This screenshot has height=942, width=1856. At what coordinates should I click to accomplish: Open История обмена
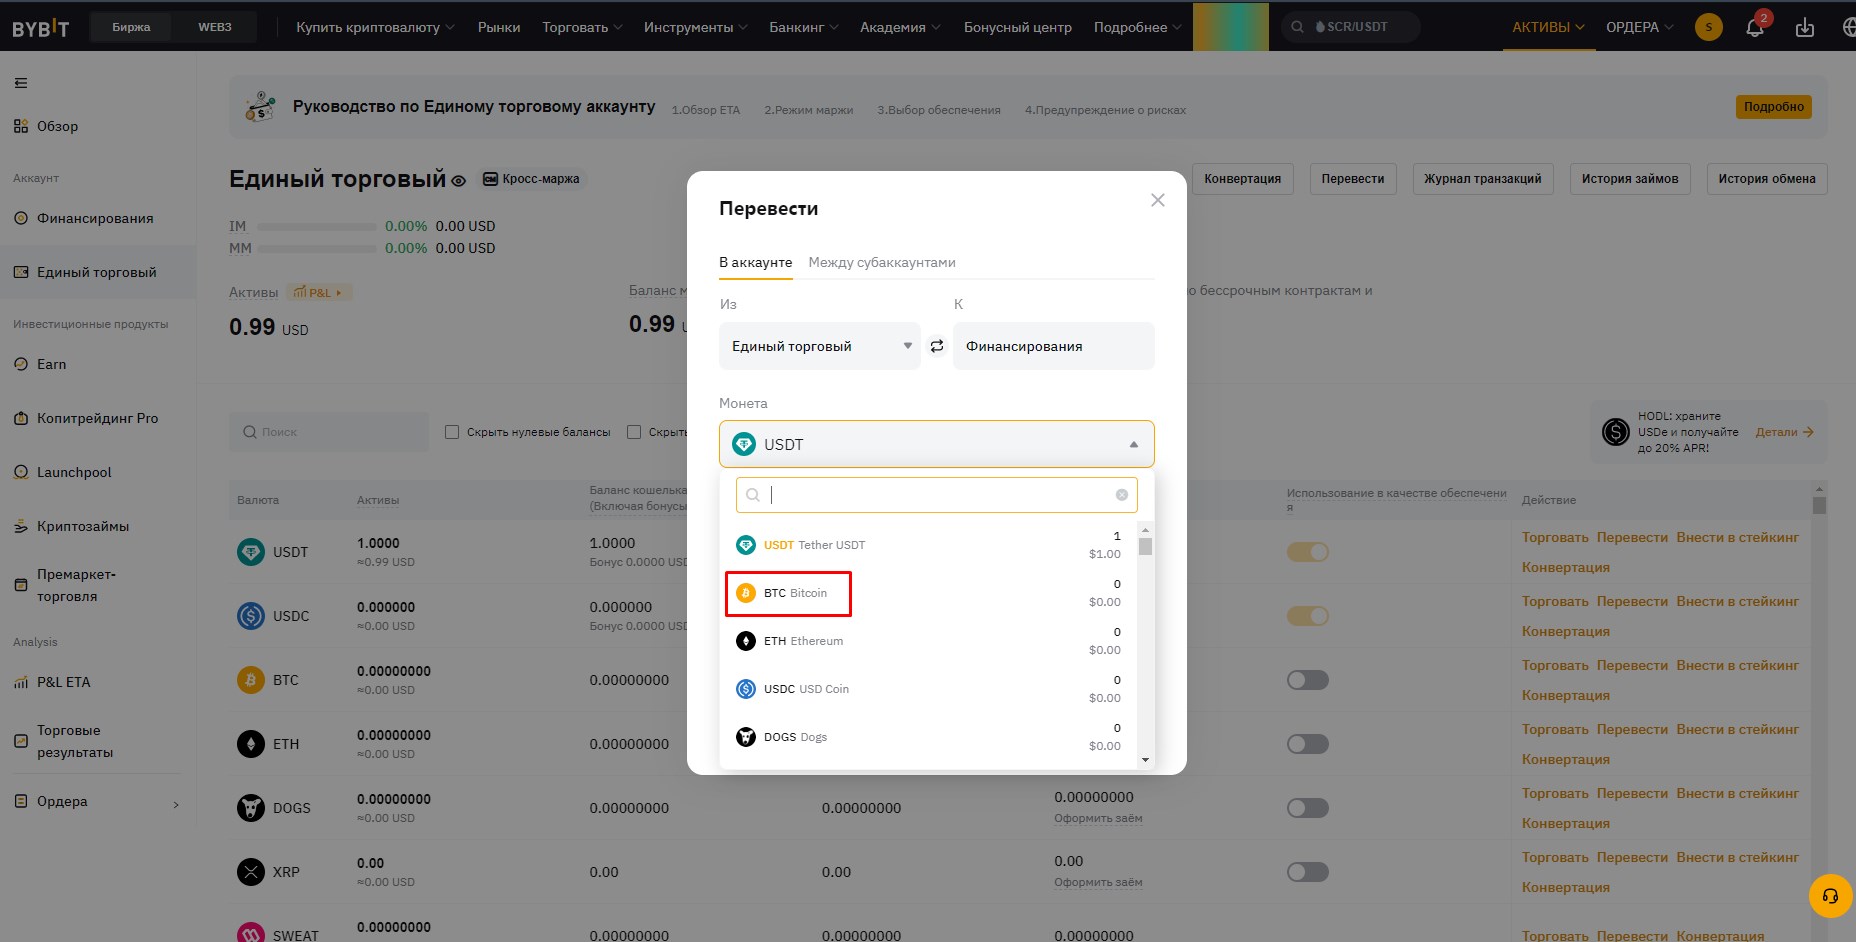(x=1767, y=179)
